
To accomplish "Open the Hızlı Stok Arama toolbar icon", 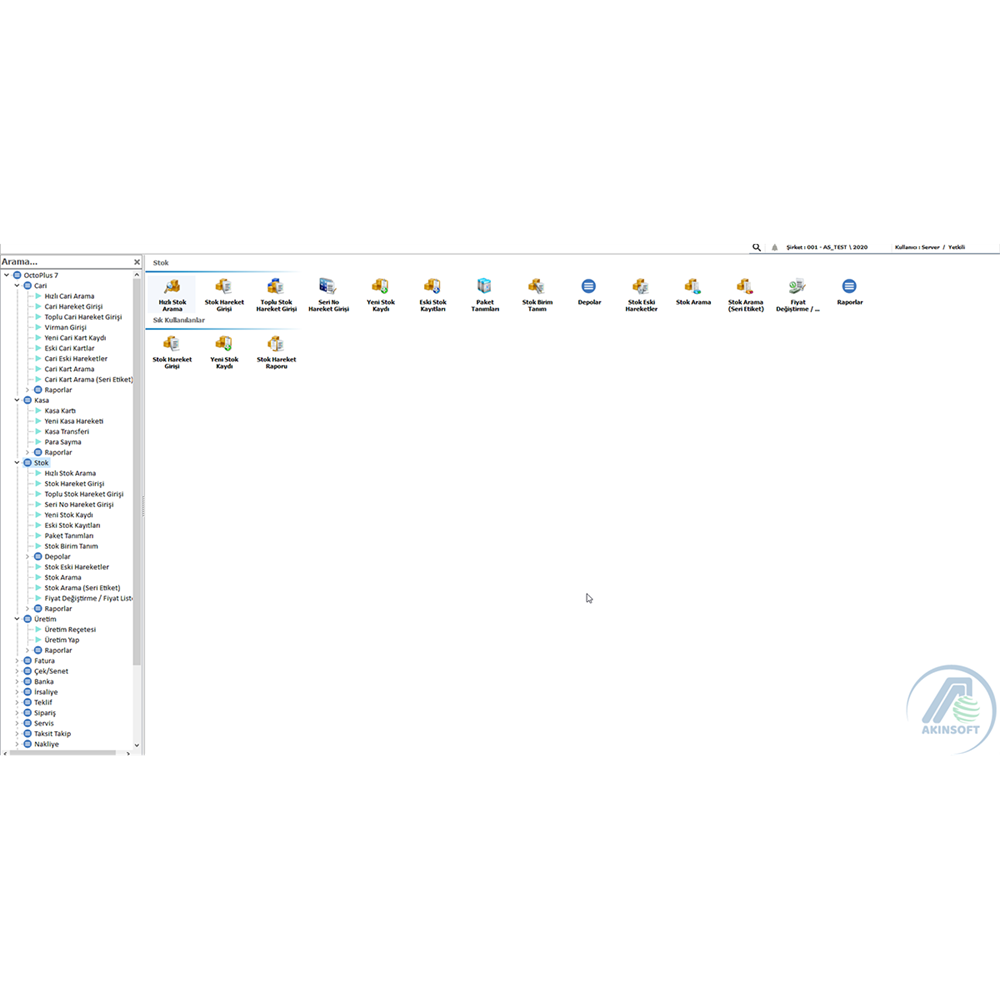I will point(171,288).
